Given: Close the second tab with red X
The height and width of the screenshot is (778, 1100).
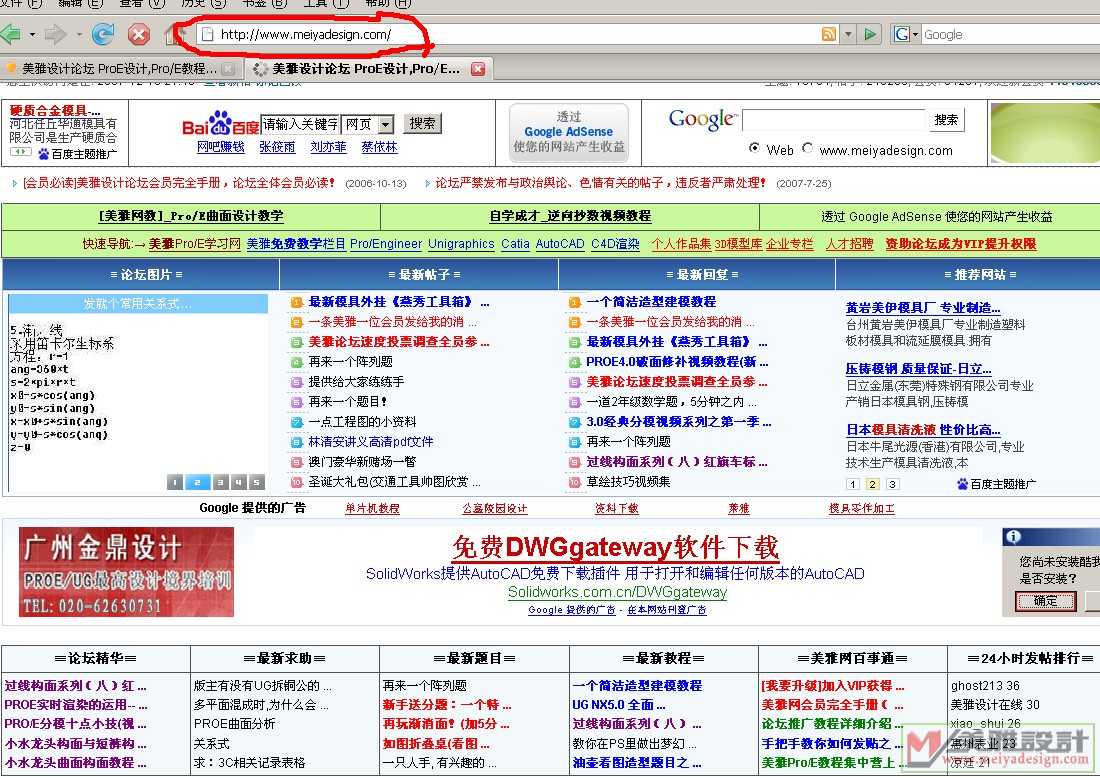Looking at the screenshot, I should [x=478, y=69].
